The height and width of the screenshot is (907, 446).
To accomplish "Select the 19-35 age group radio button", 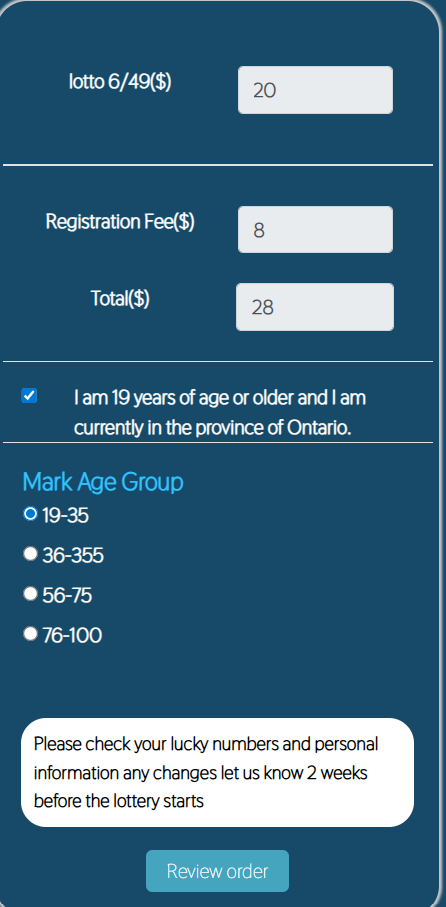I will [x=30, y=514].
